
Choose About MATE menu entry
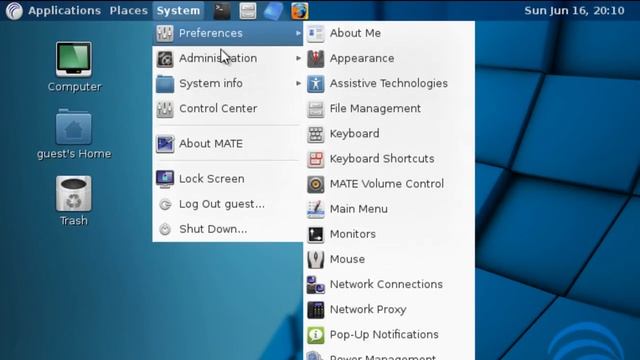tap(228, 144)
